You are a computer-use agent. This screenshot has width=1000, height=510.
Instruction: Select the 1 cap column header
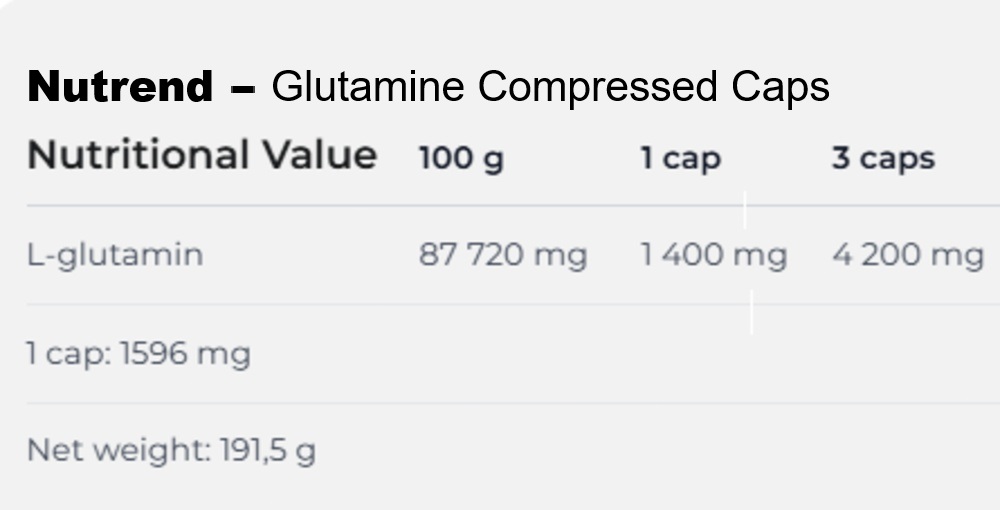(680, 159)
